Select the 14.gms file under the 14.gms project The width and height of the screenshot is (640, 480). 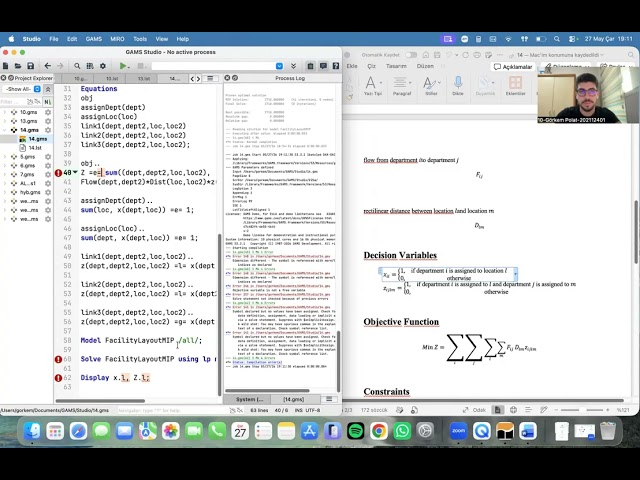tap(37, 139)
